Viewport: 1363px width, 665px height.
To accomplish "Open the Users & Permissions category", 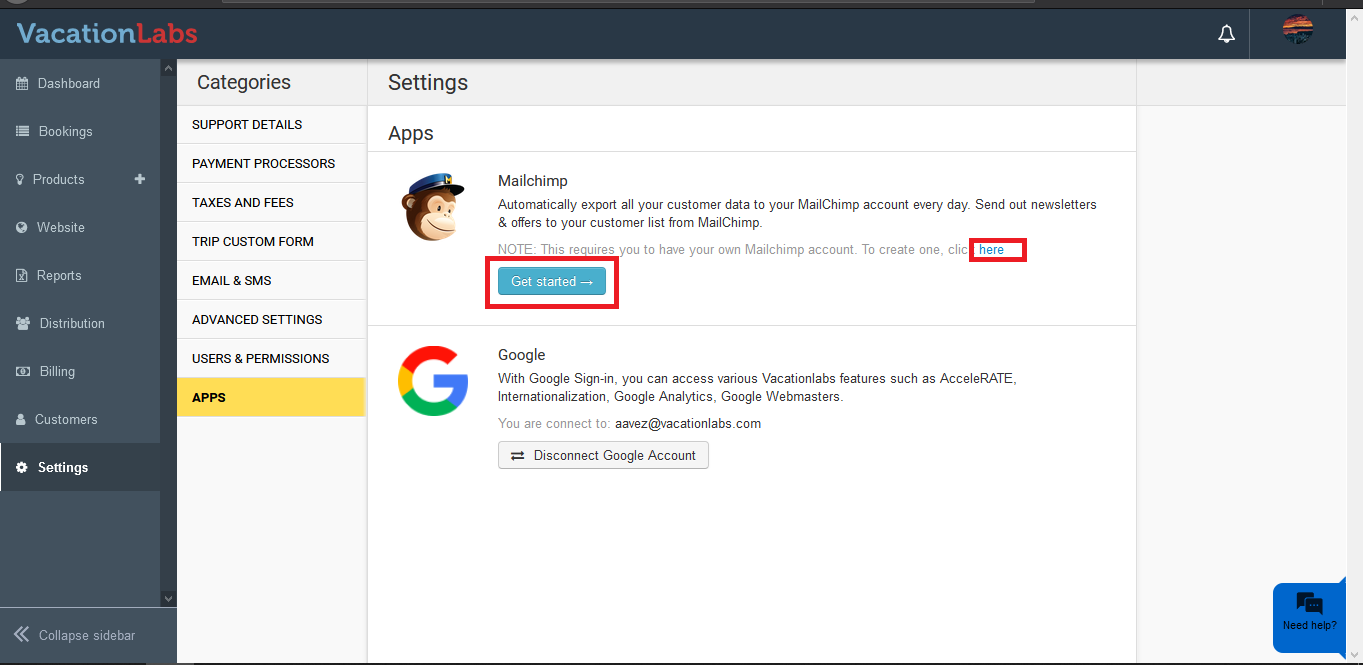I will pyautogui.click(x=271, y=358).
